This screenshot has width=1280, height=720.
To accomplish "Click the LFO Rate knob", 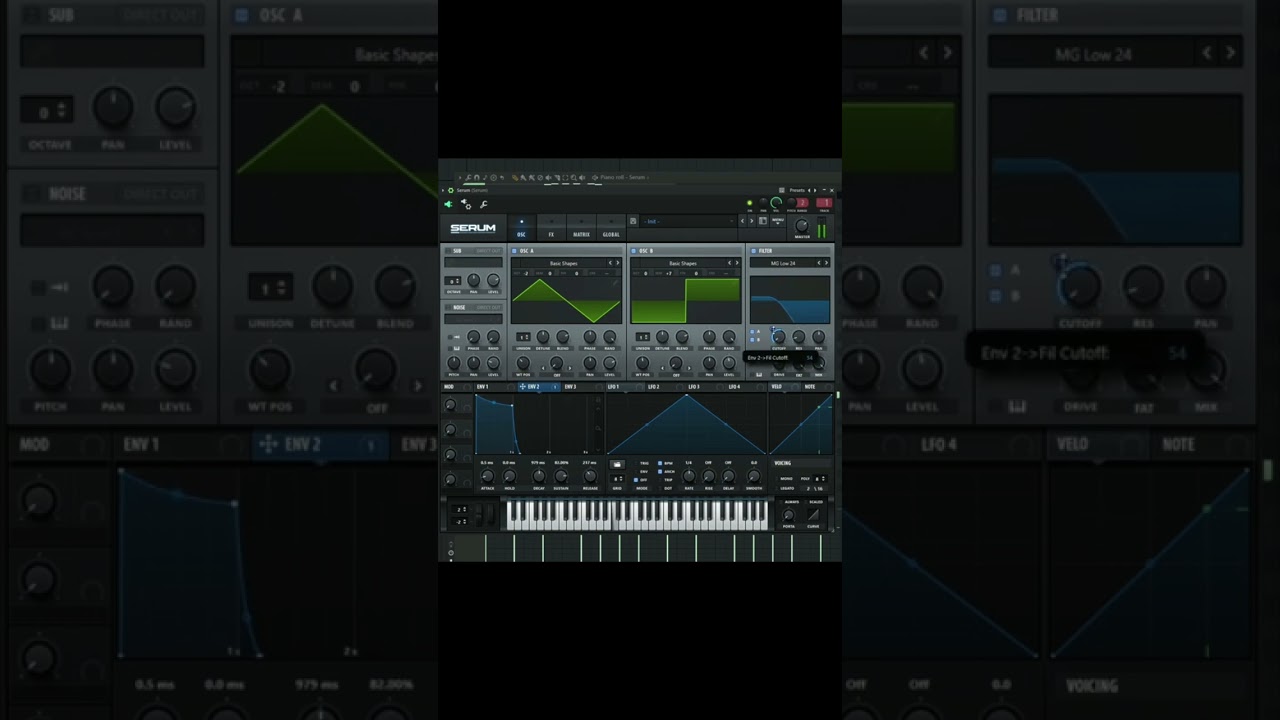I will tap(689, 476).
